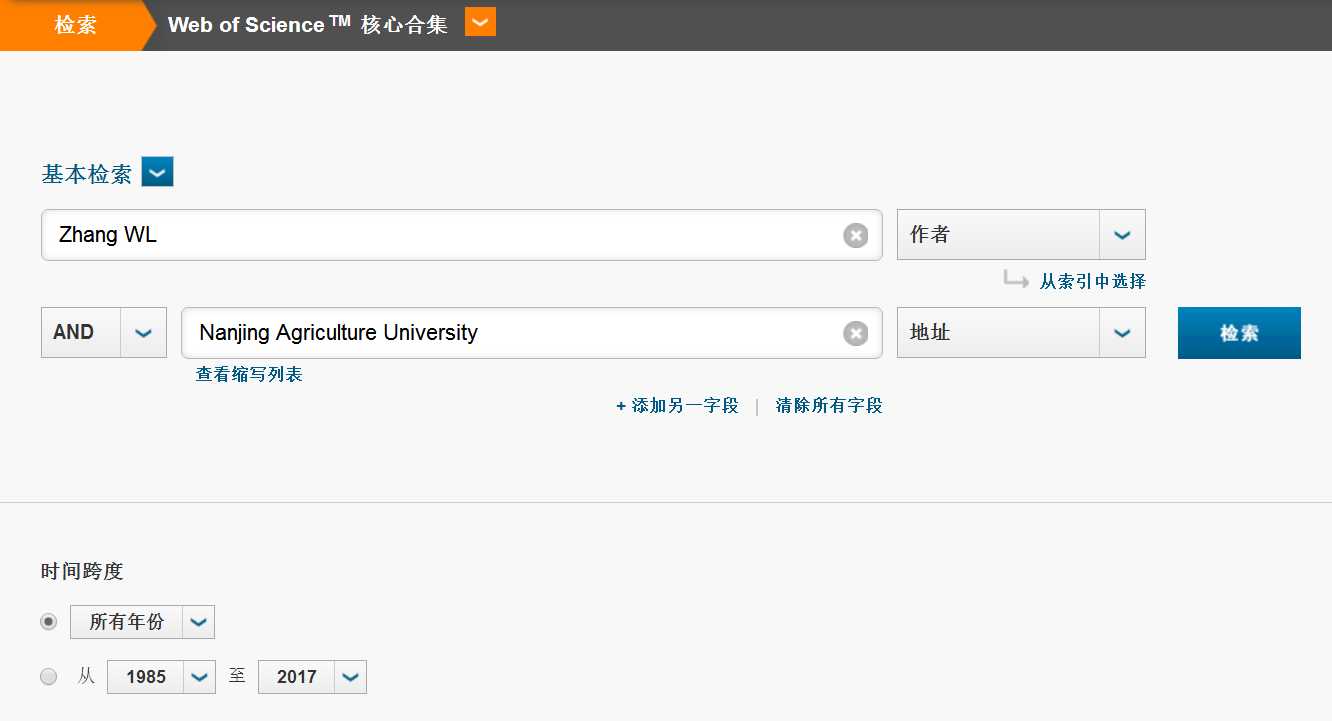Image resolution: width=1332 pixels, height=721 pixels.
Task: Select the 检索 tab
Action: click(76, 25)
